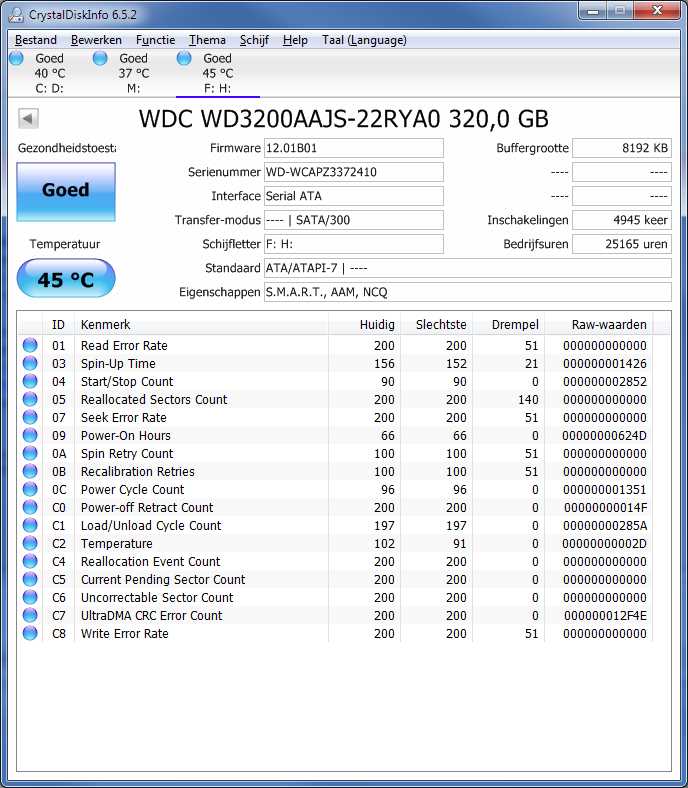The image size is (688, 788).
Task: Select the F: H: disk status orb
Action: pyautogui.click(x=184, y=58)
